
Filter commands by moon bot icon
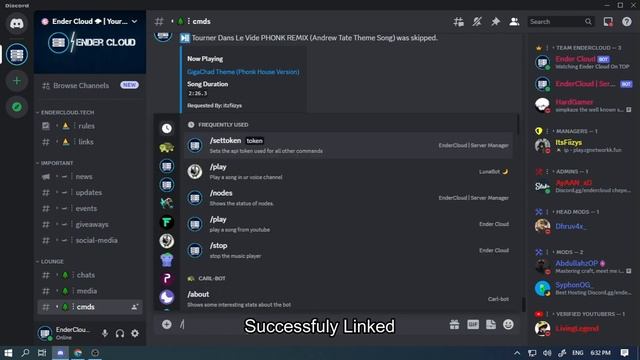pyautogui.click(x=167, y=297)
